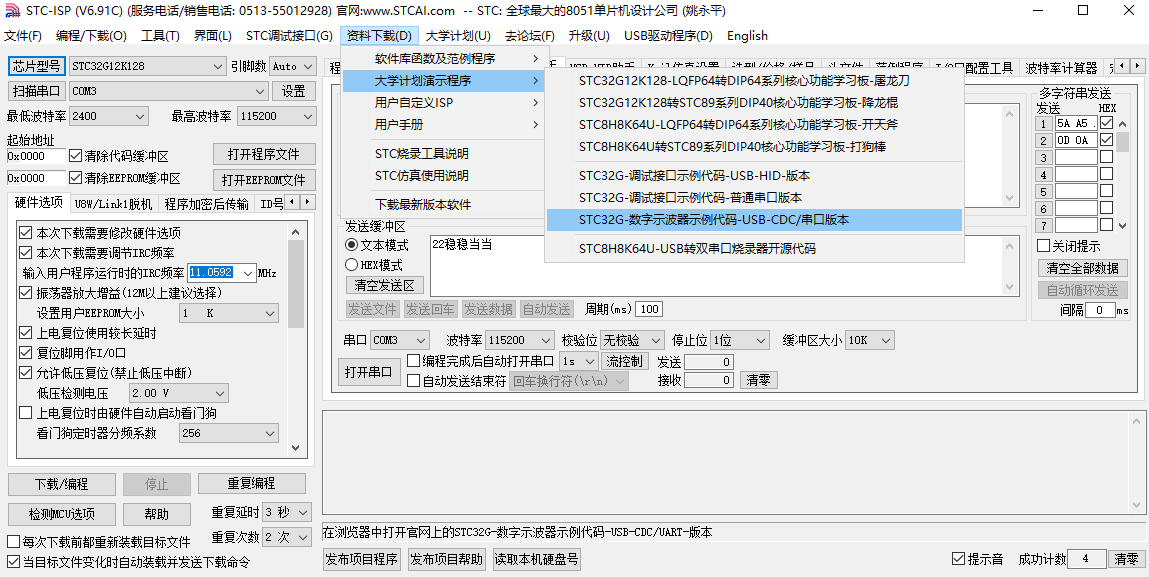This screenshot has height=577, width=1149.
Task: Open the STC调试接口(G) menu
Action: [289, 35]
